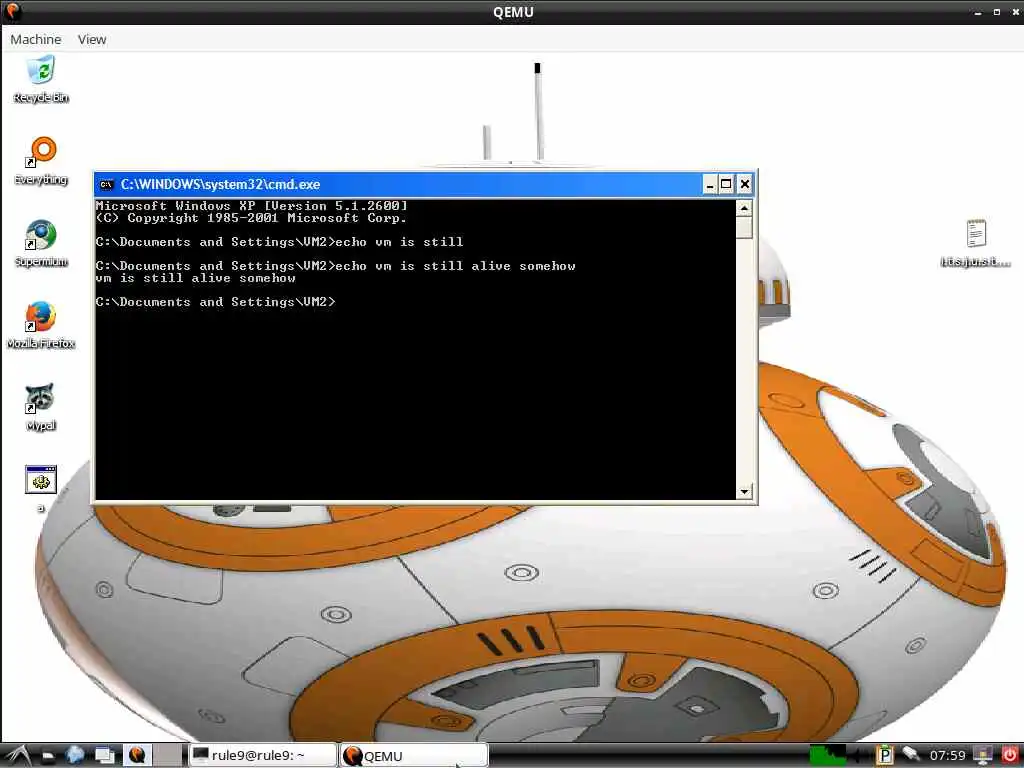Launch the web browser globe taskbar icon
1024x768 pixels.
[74, 755]
